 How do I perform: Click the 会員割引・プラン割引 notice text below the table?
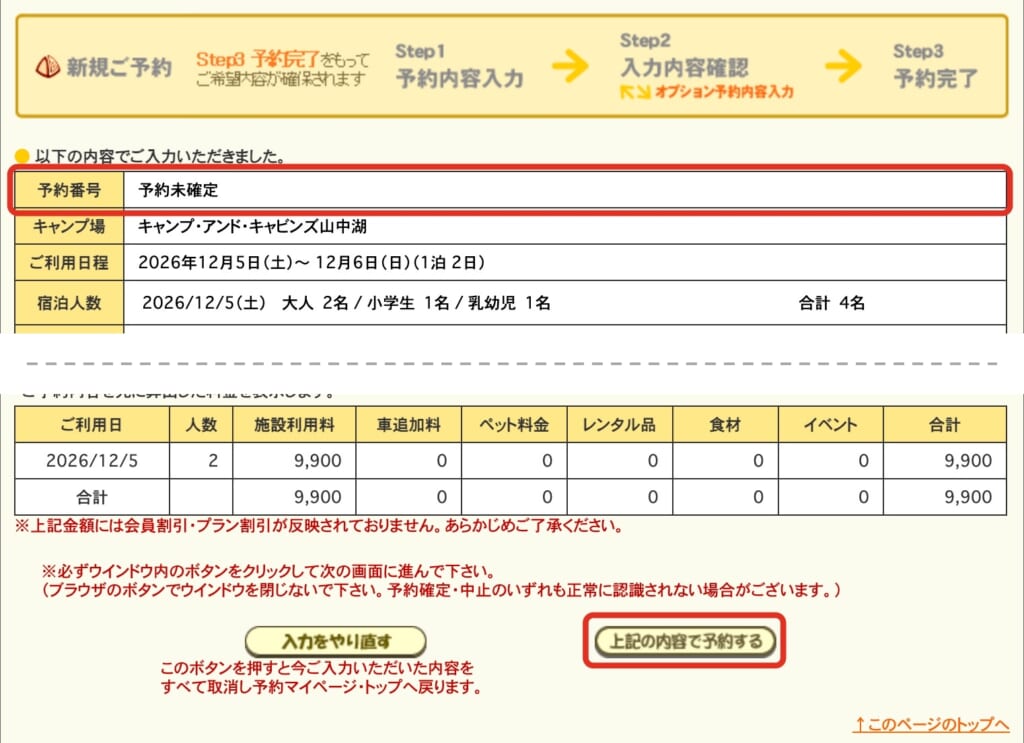tap(319, 526)
